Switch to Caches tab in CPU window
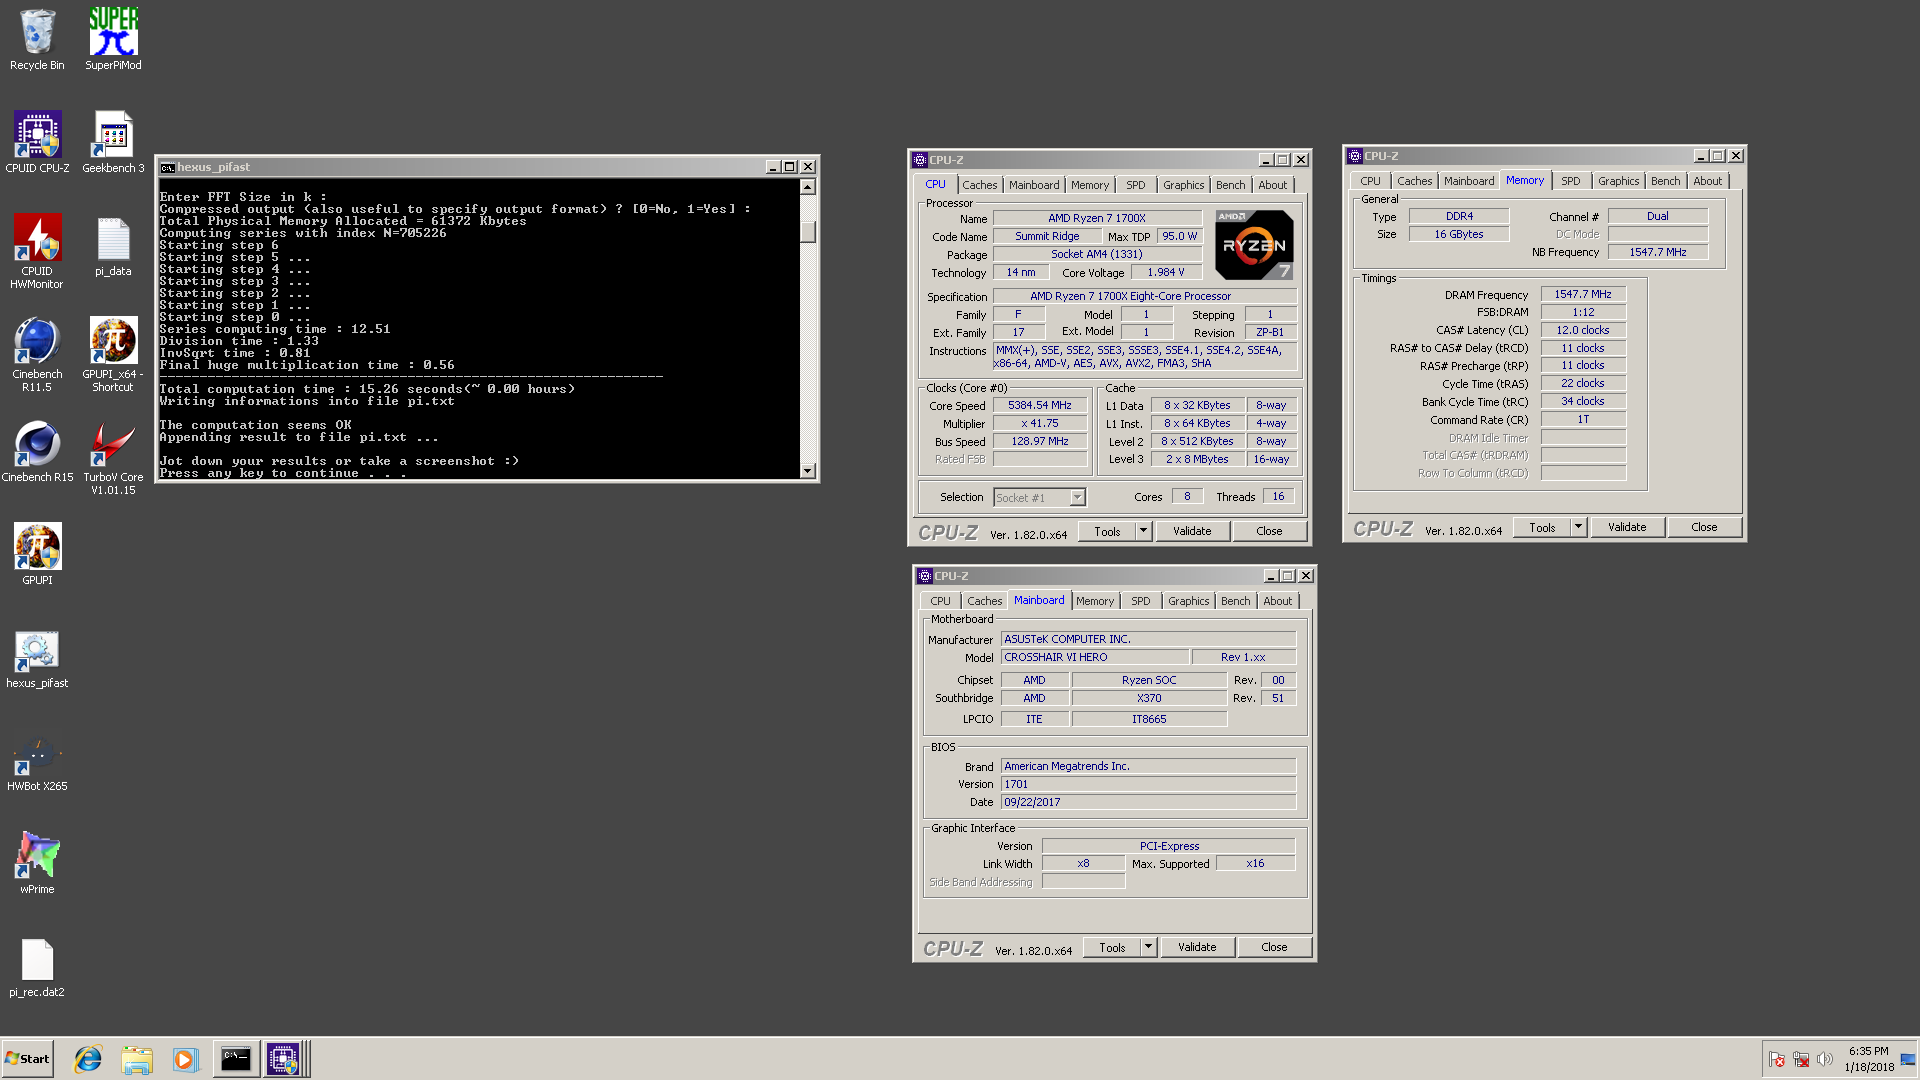This screenshot has width=1920, height=1080. click(980, 185)
